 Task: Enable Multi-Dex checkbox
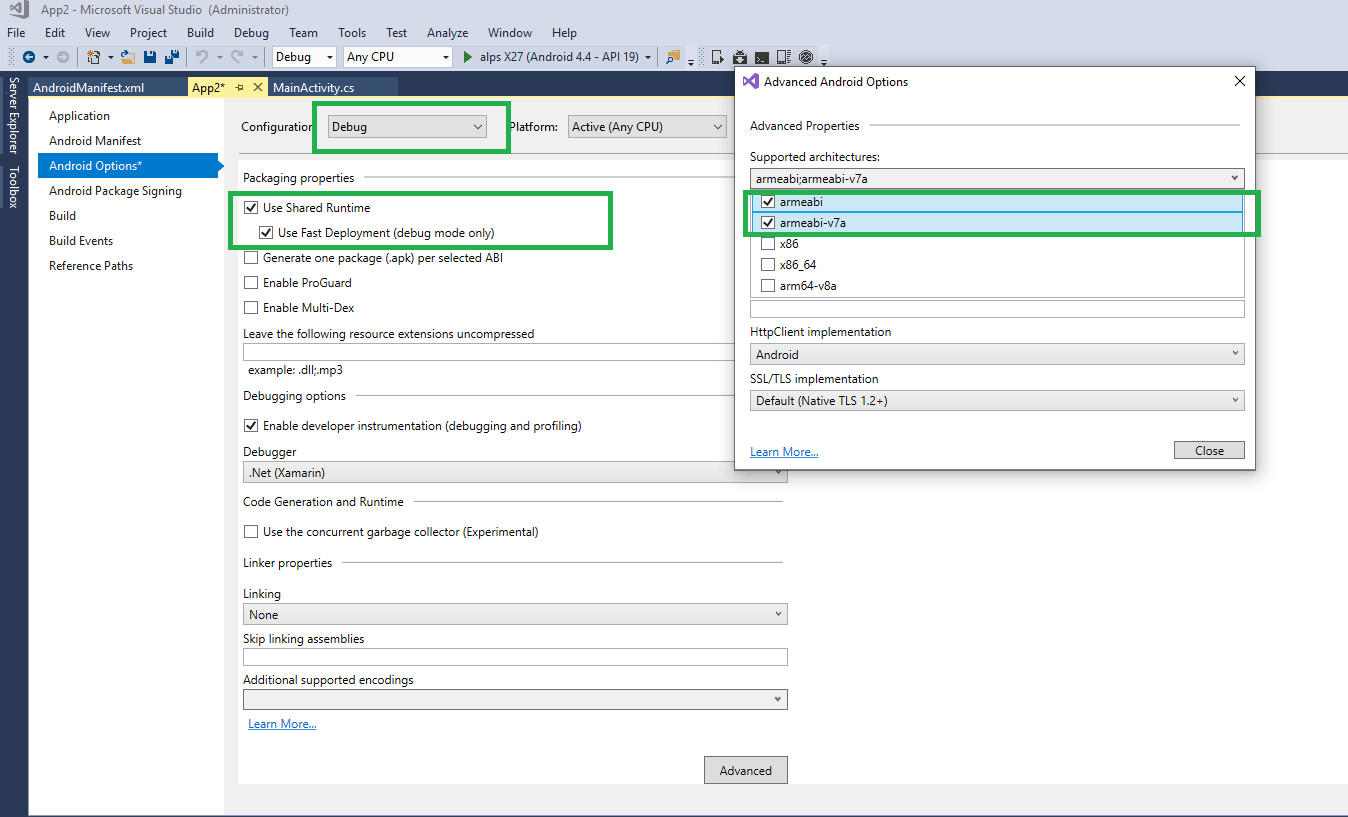coord(251,308)
